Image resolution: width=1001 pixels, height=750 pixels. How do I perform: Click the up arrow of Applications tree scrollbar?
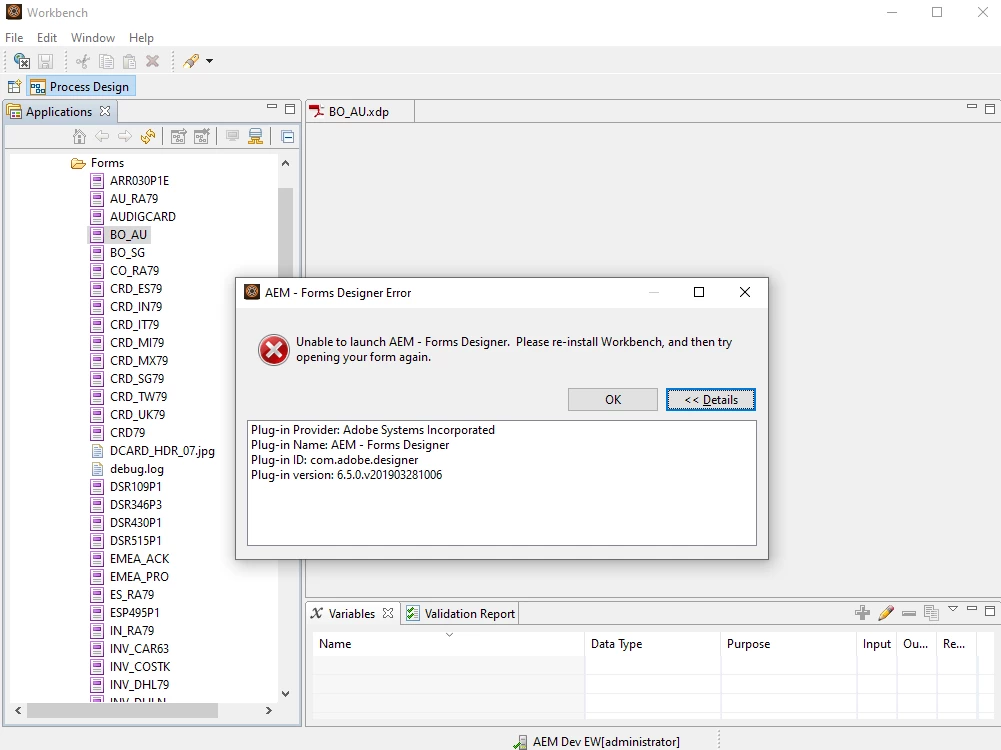[x=285, y=163]
